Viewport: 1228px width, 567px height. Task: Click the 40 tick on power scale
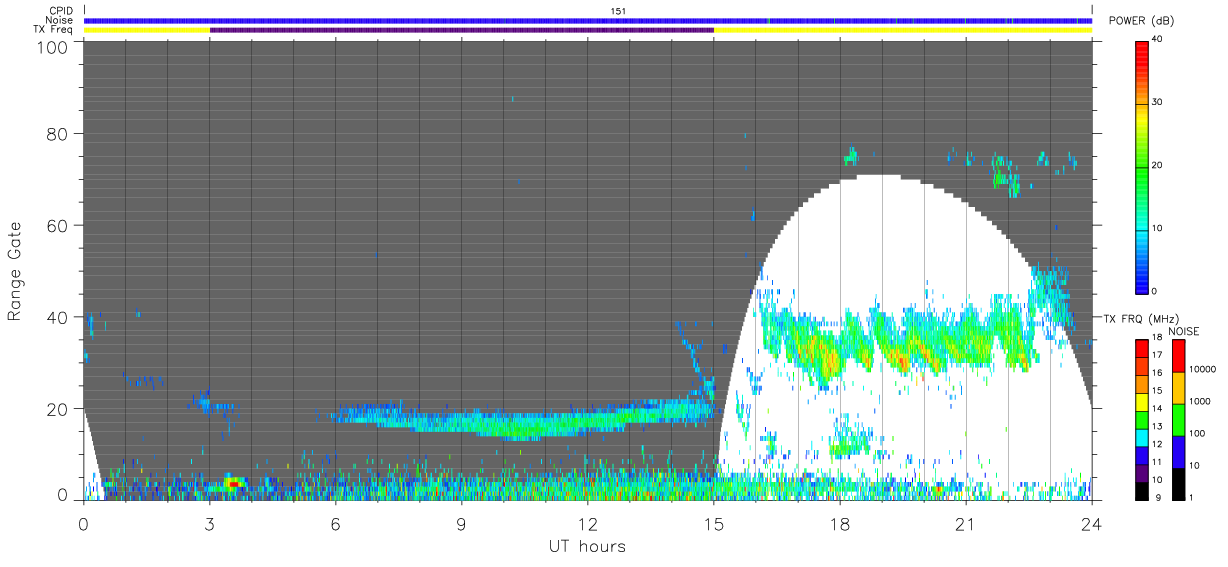pyautogui.click(x=1158, y=41)
